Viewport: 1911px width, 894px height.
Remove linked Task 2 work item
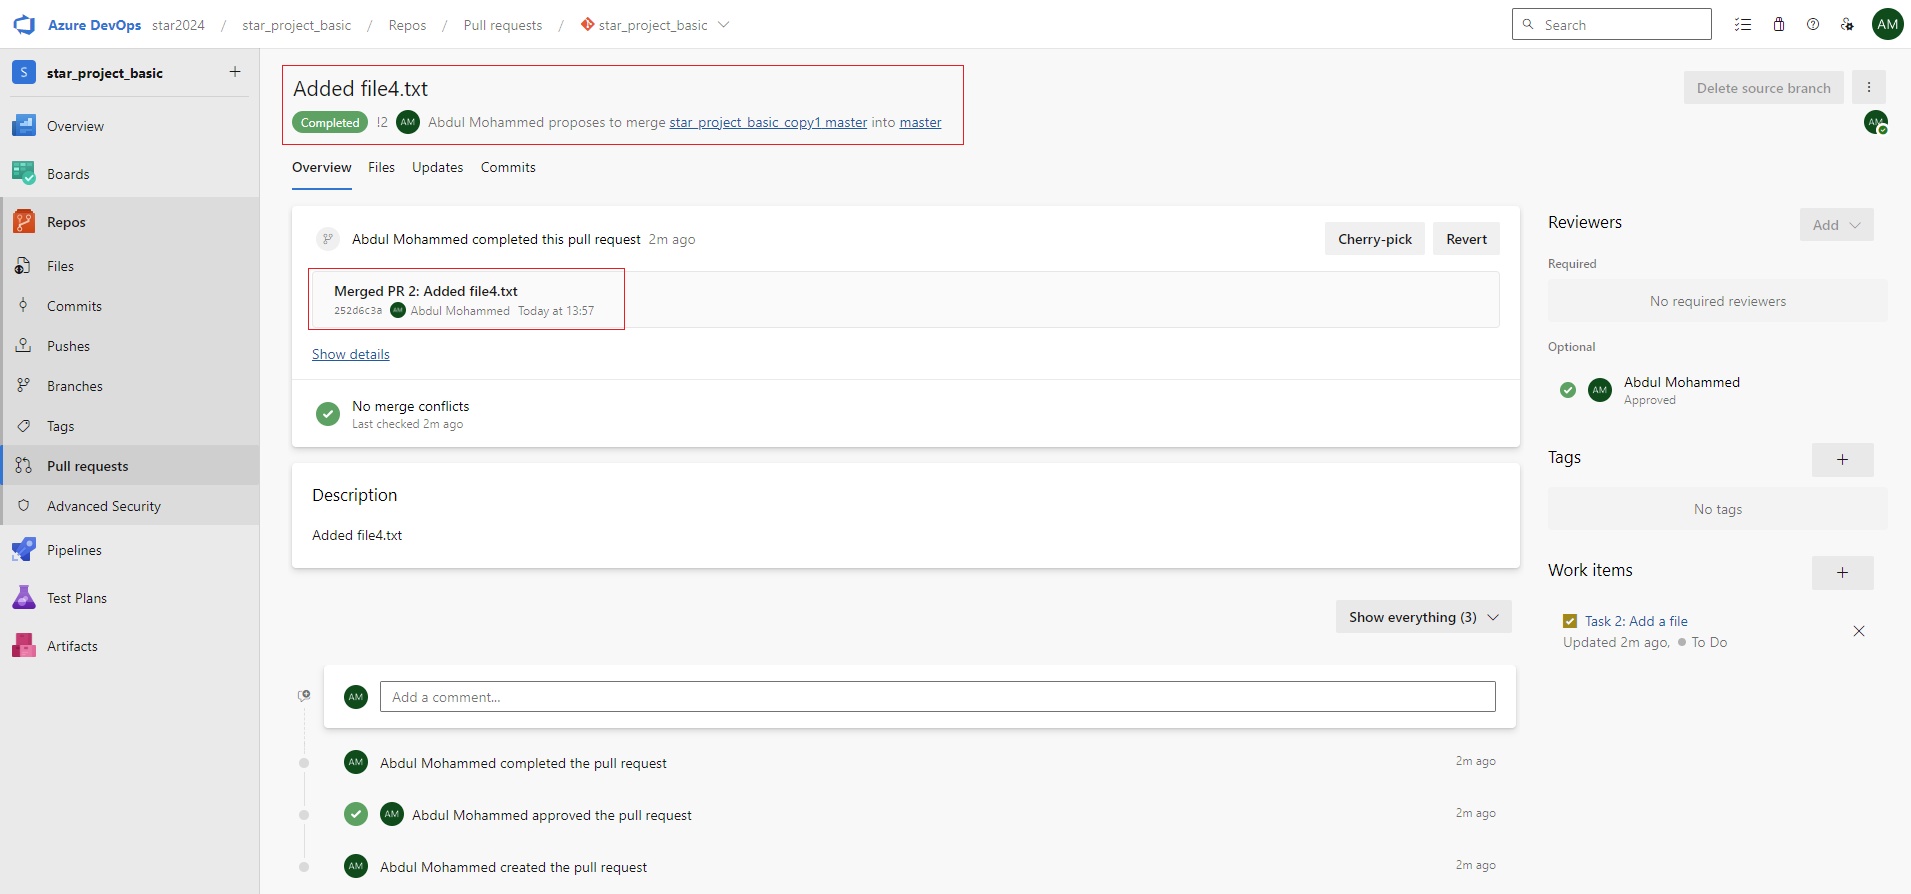point(1859,631)
